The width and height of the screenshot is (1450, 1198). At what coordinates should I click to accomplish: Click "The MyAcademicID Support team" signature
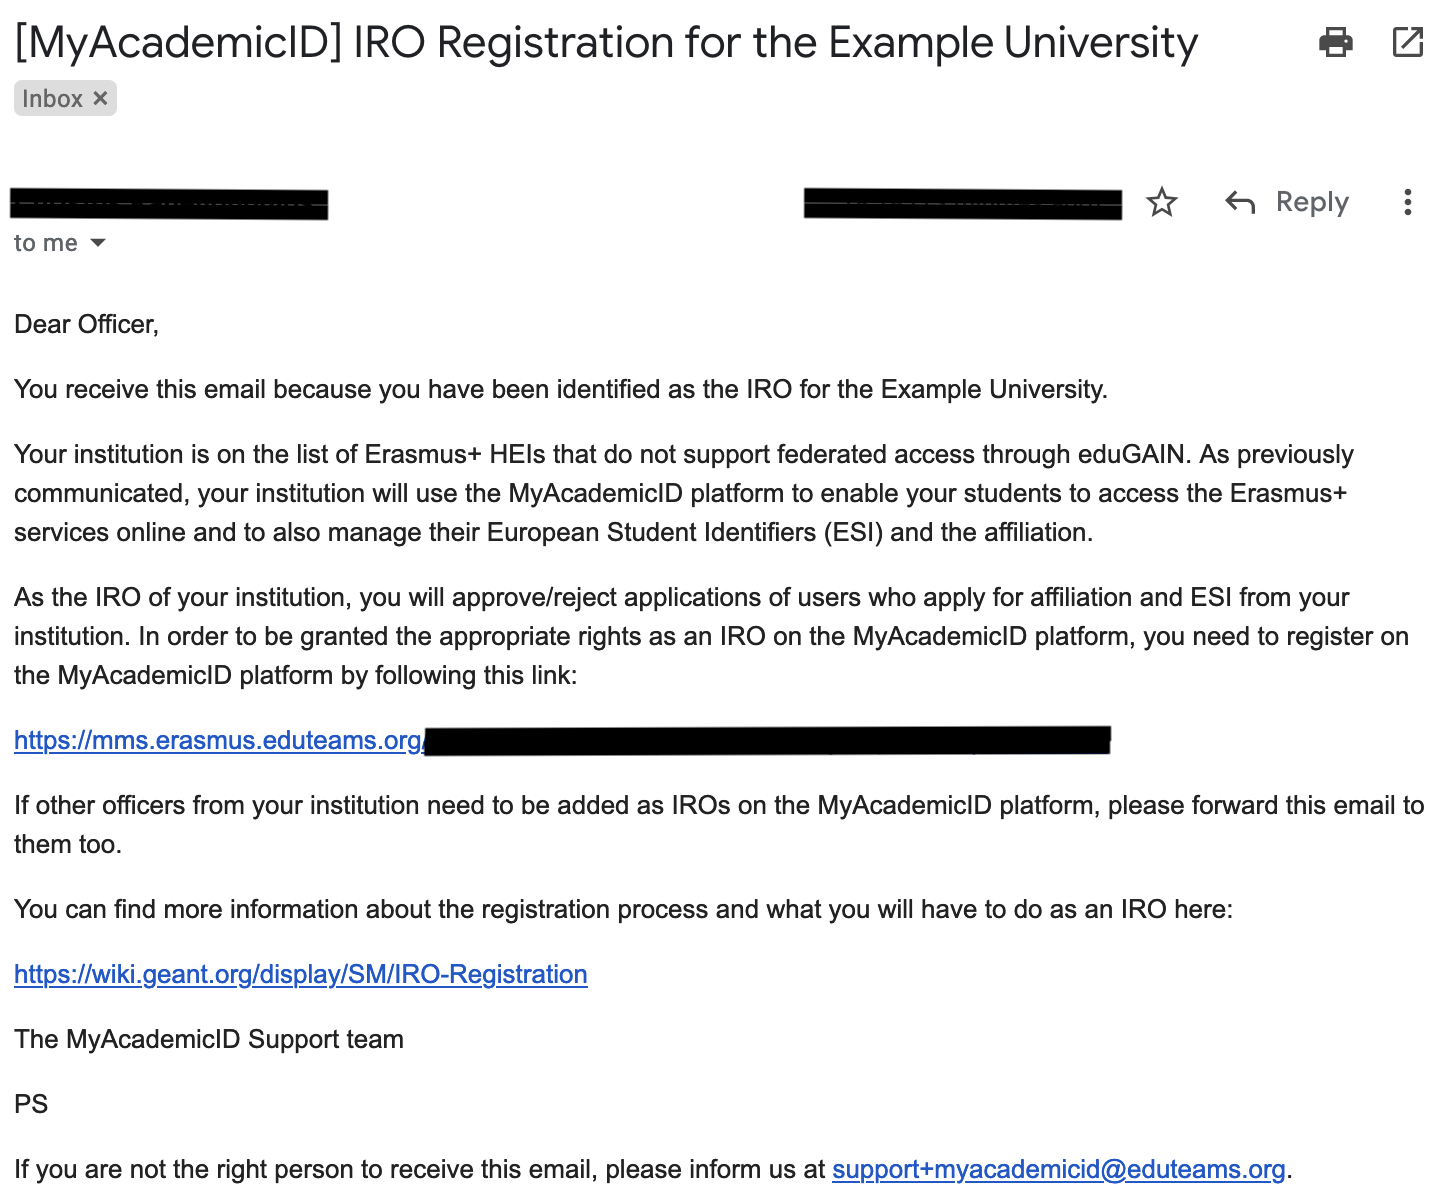coord(209,1039)
